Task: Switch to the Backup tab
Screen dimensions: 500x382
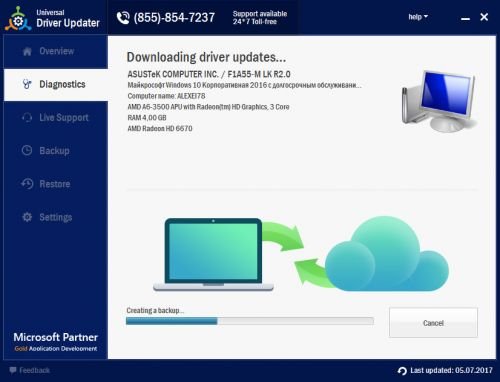Action: [56, 151]
